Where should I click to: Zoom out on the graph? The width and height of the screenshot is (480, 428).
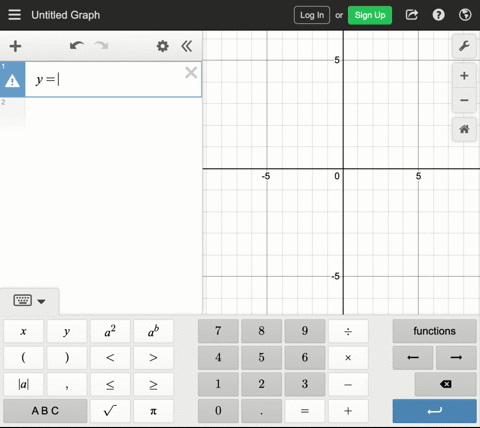tap(464, 100)
